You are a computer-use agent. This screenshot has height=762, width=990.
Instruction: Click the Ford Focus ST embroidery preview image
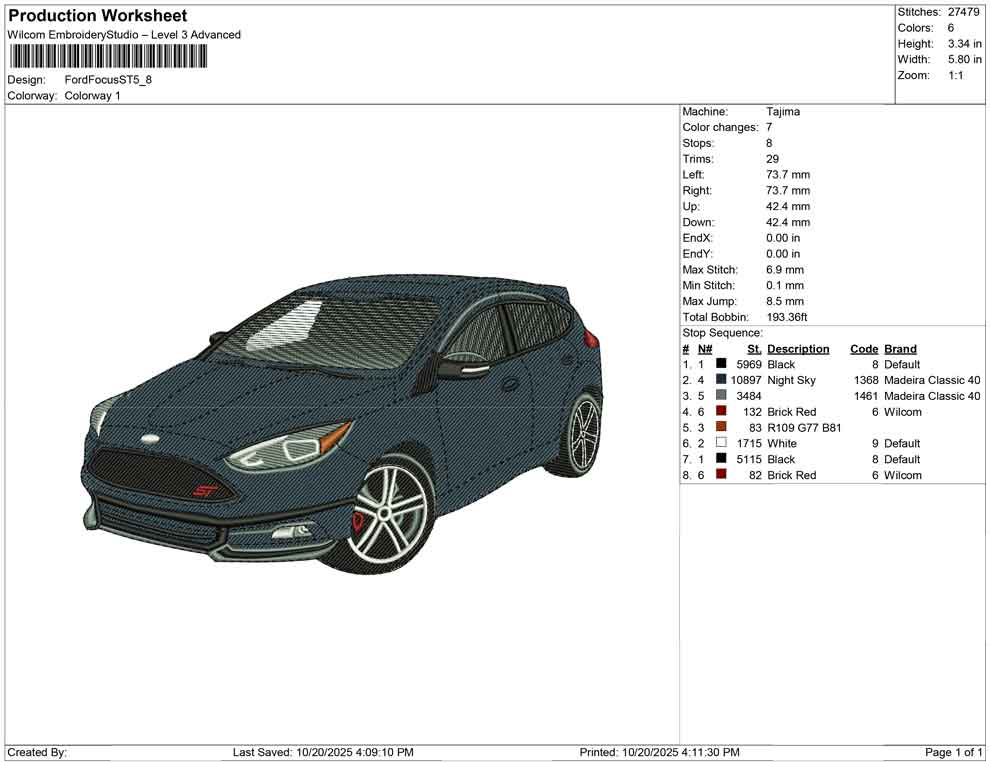pyautogui.click(x=342, y=424)
